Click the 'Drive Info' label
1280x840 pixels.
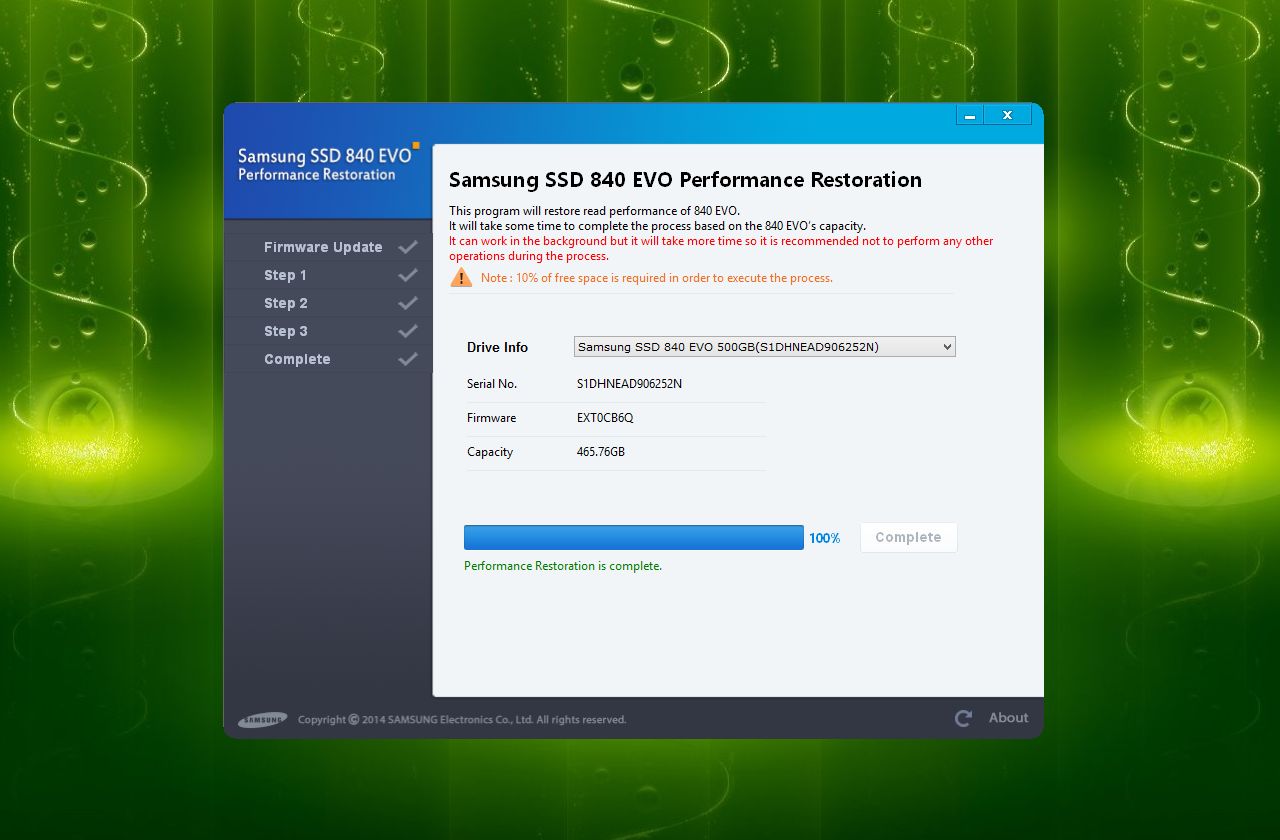497,347
